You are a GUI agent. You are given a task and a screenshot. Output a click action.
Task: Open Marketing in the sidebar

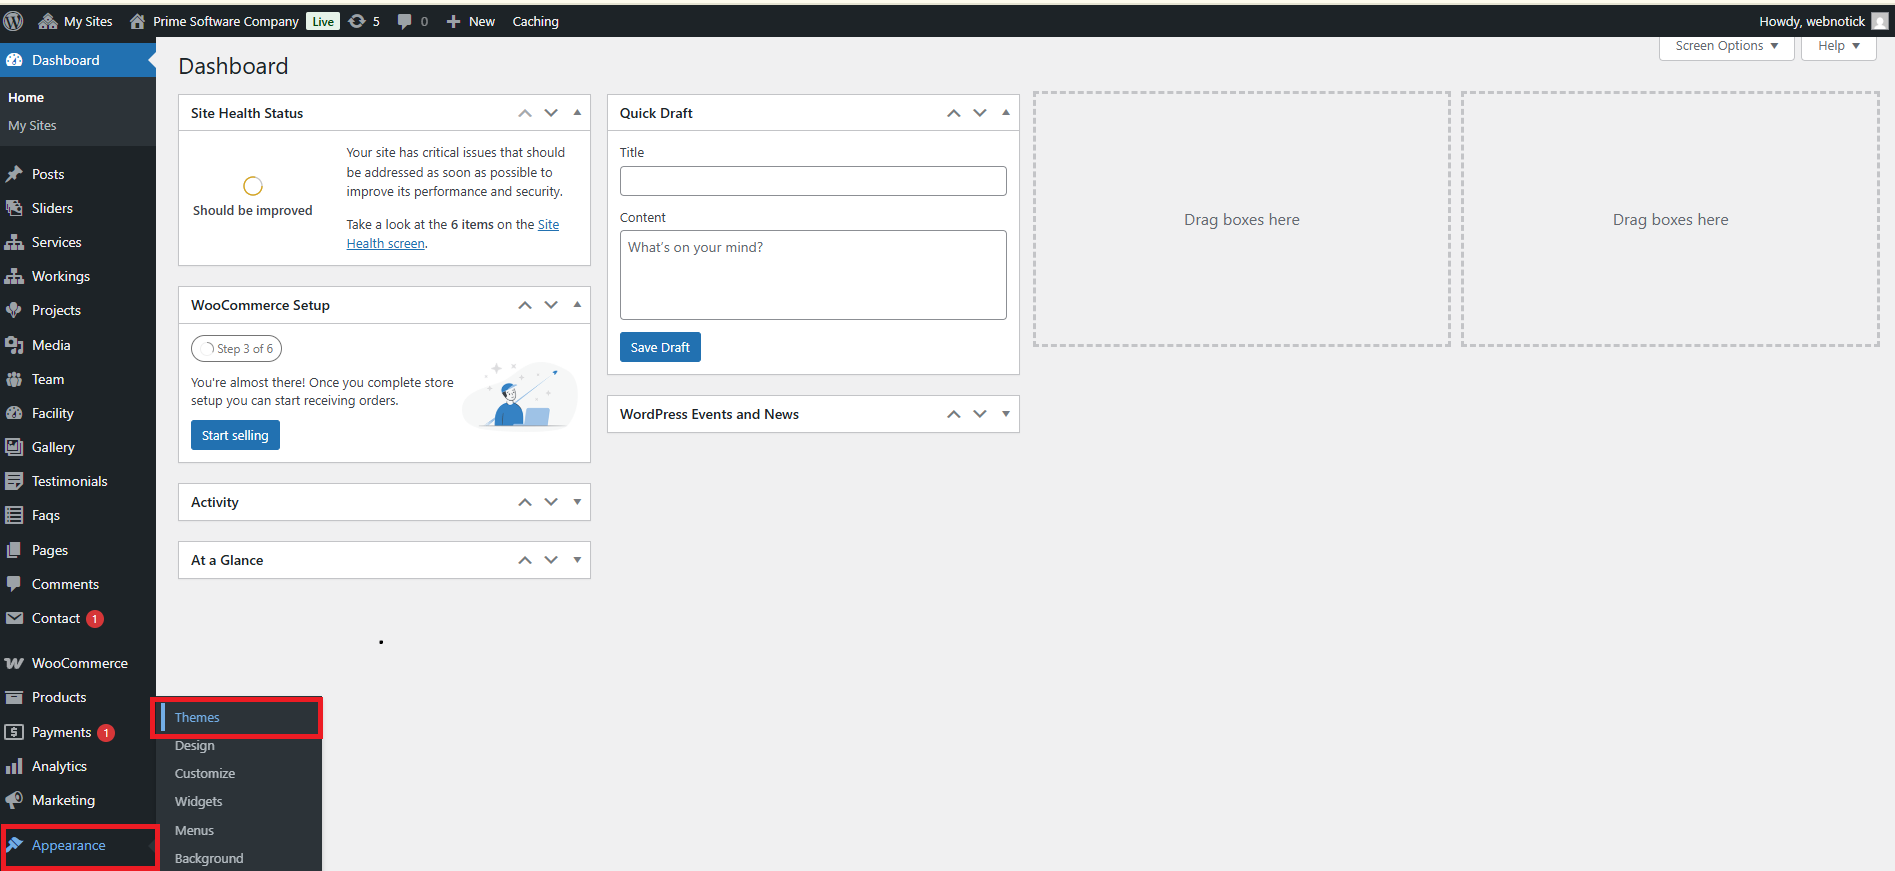tap(63, 800)
